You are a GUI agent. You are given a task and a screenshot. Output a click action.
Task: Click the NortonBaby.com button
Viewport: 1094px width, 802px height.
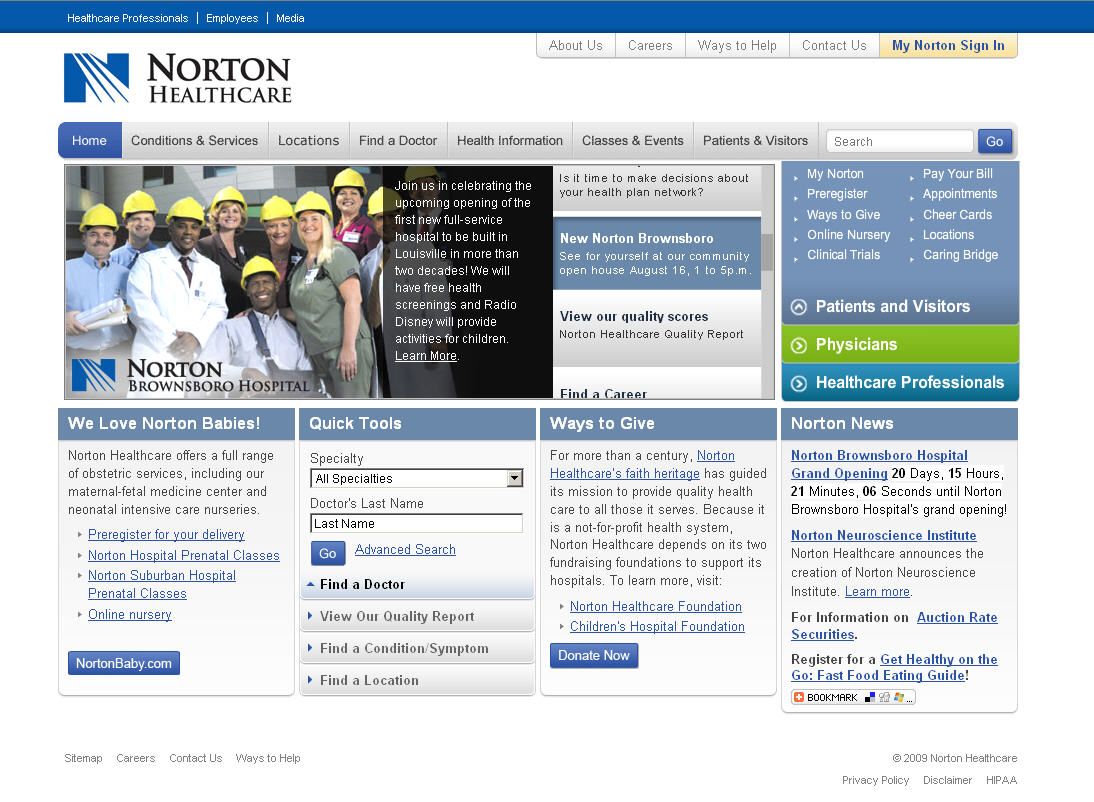pos(123,663)
